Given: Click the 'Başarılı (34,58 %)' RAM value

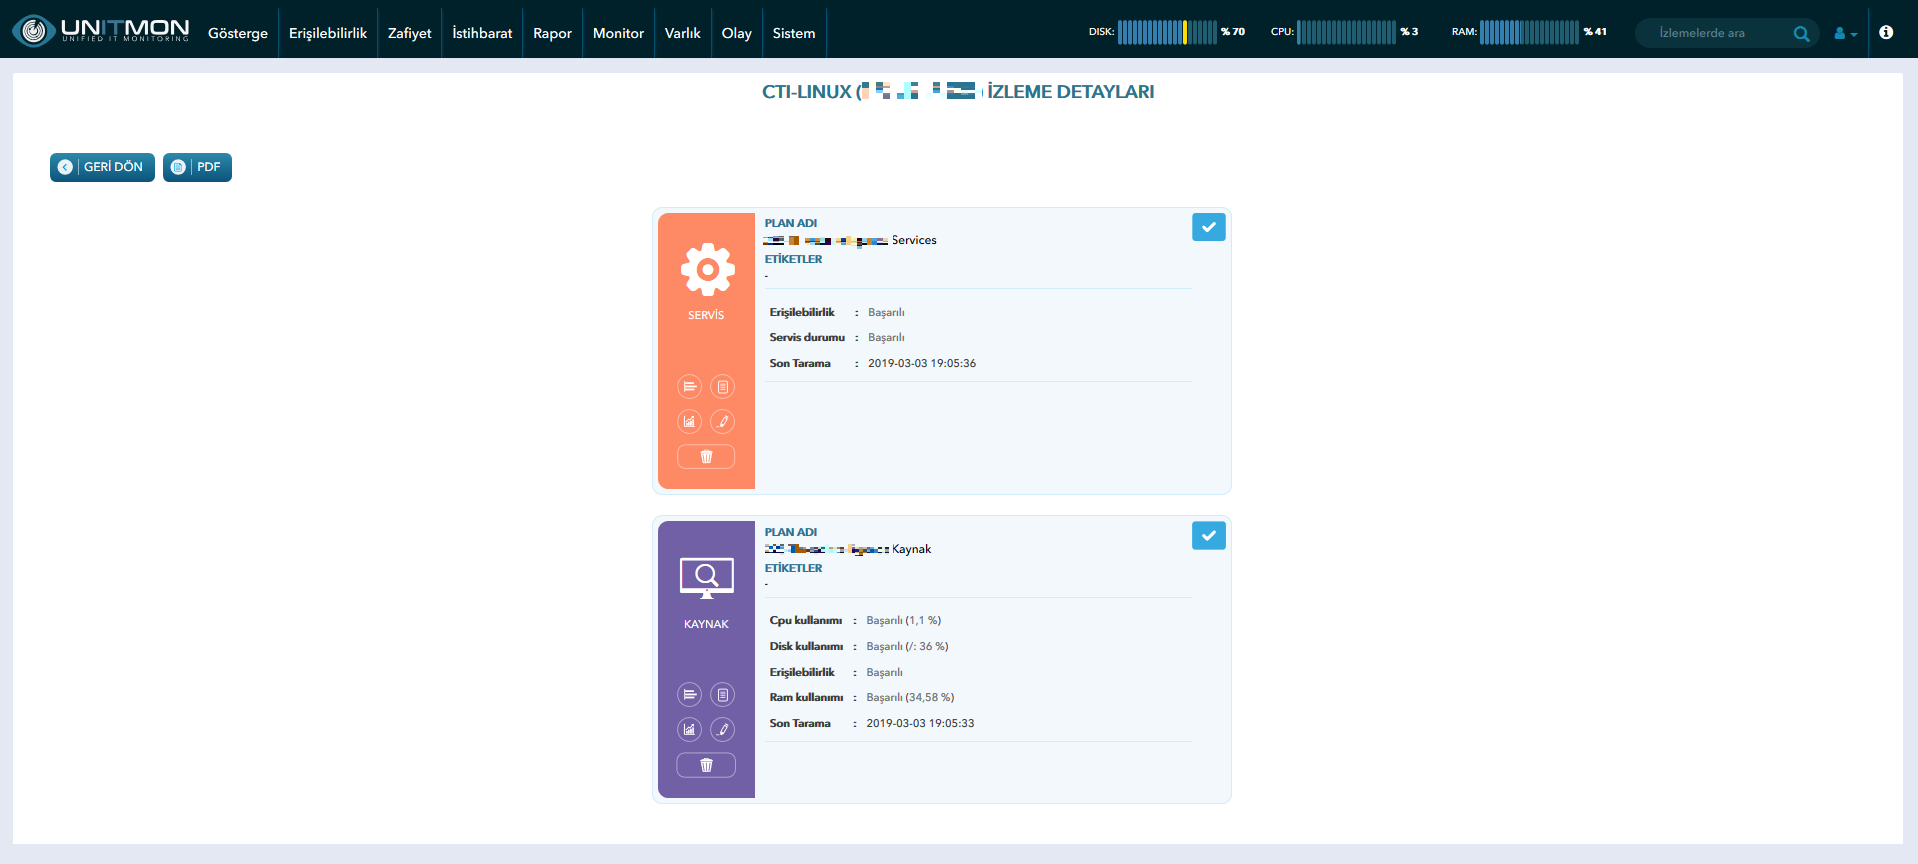Looking at the screenshot, I should [x=910, y=698].
